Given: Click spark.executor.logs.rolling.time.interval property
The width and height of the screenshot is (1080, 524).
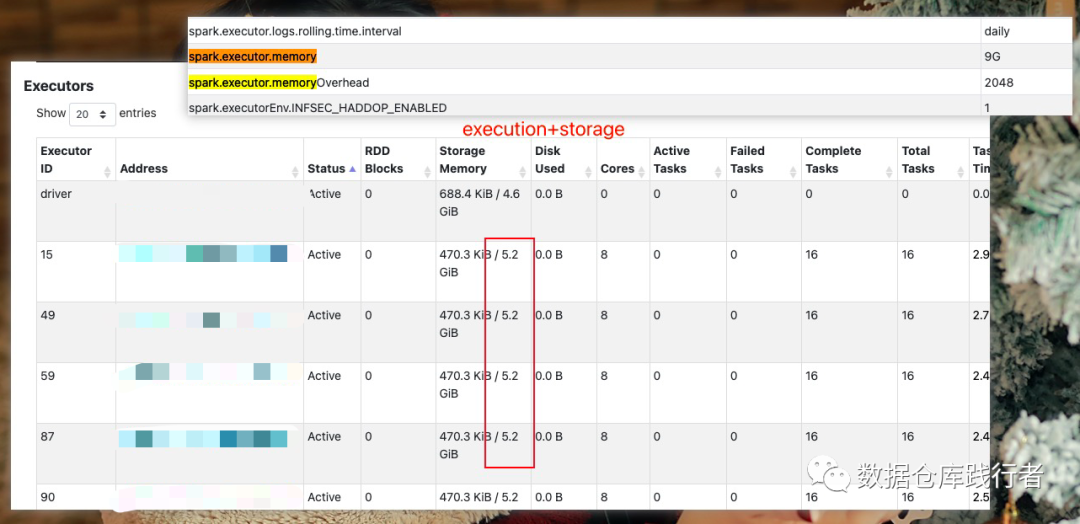Looking at the screenshot, I should point(295,31).
